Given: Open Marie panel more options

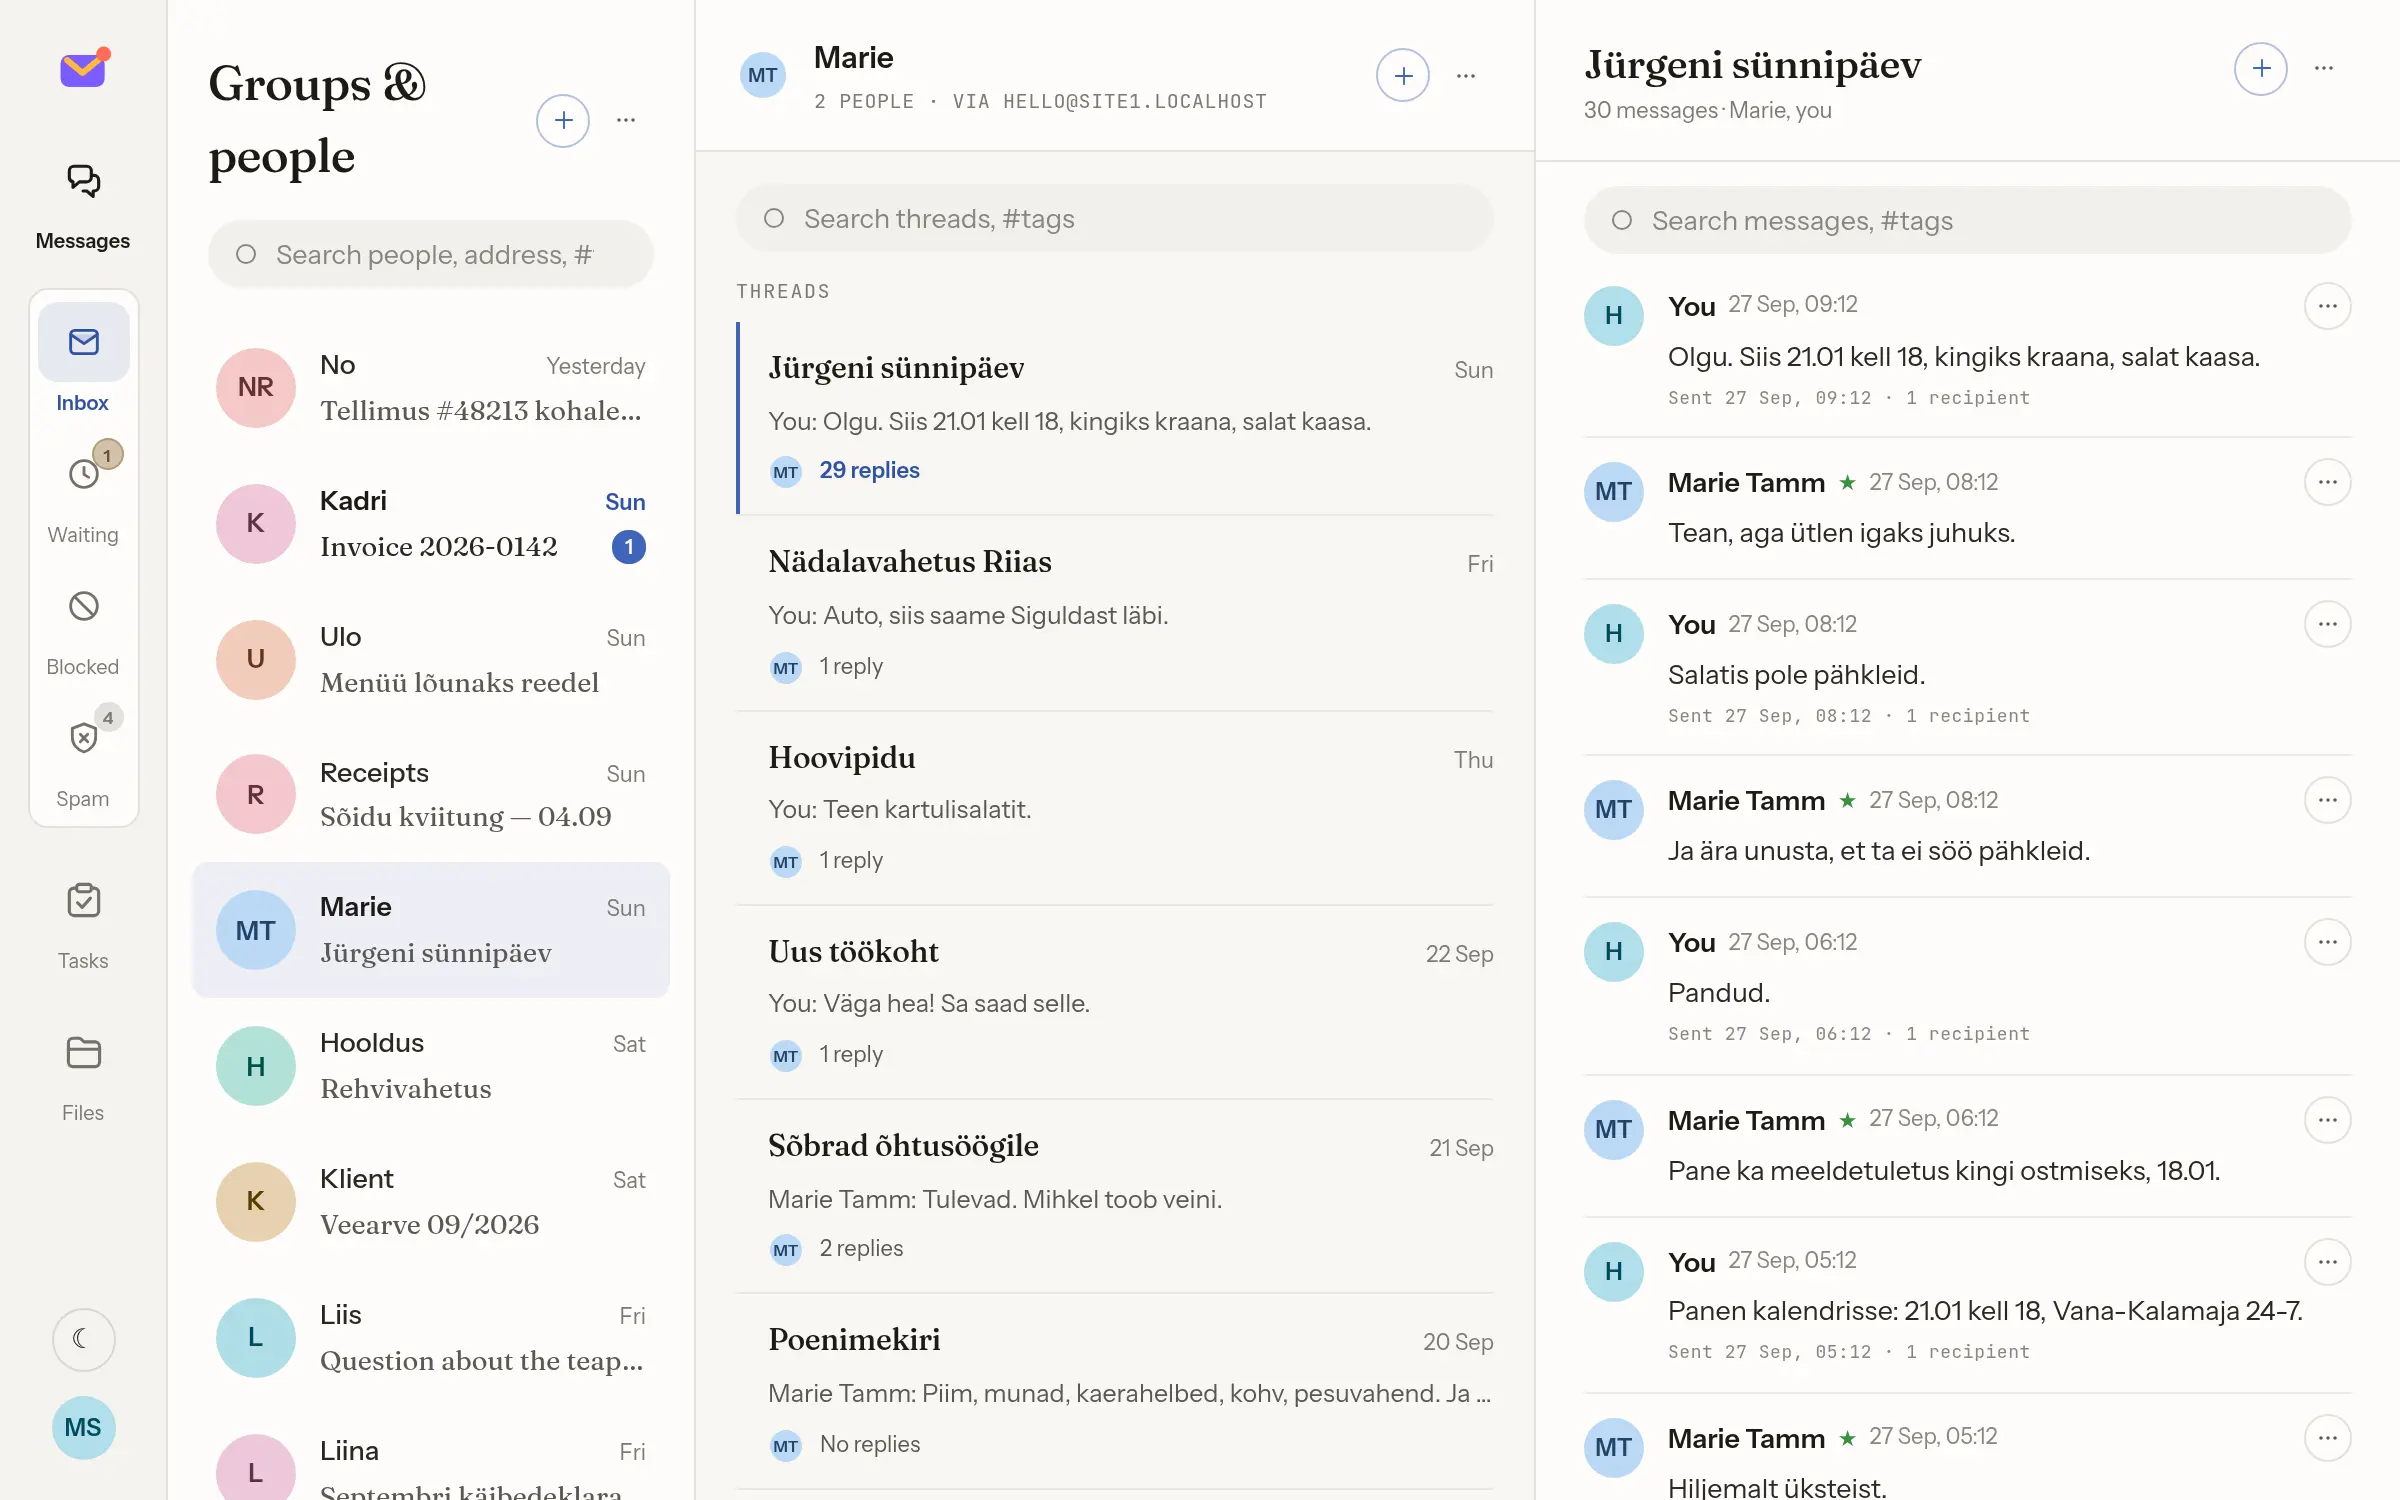Looking at the screenshot, I should pyautogui.click(x=1466, y=75).
